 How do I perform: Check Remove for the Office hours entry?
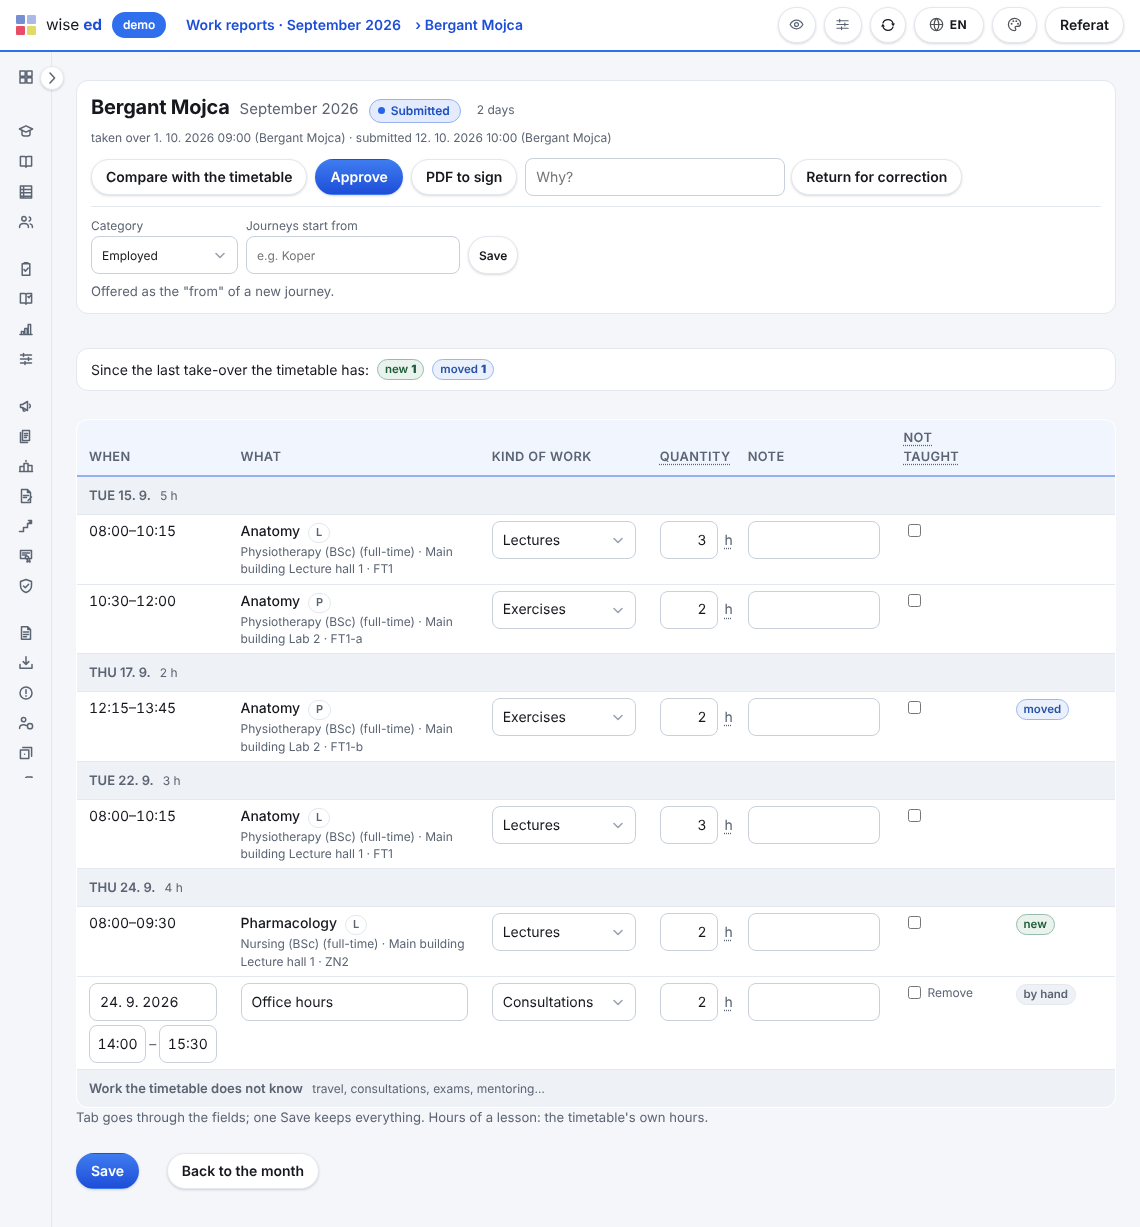(914, 993)
